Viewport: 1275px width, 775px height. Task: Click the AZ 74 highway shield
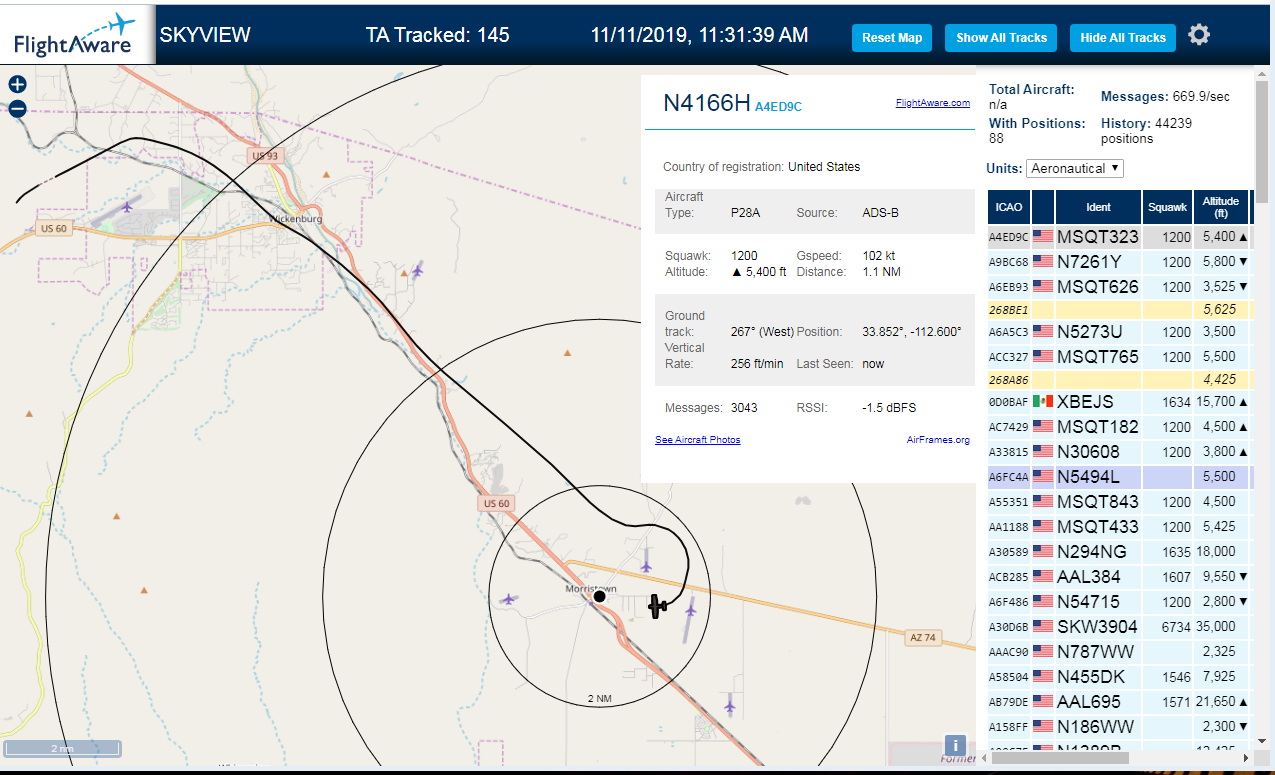[x=922, y=637]
